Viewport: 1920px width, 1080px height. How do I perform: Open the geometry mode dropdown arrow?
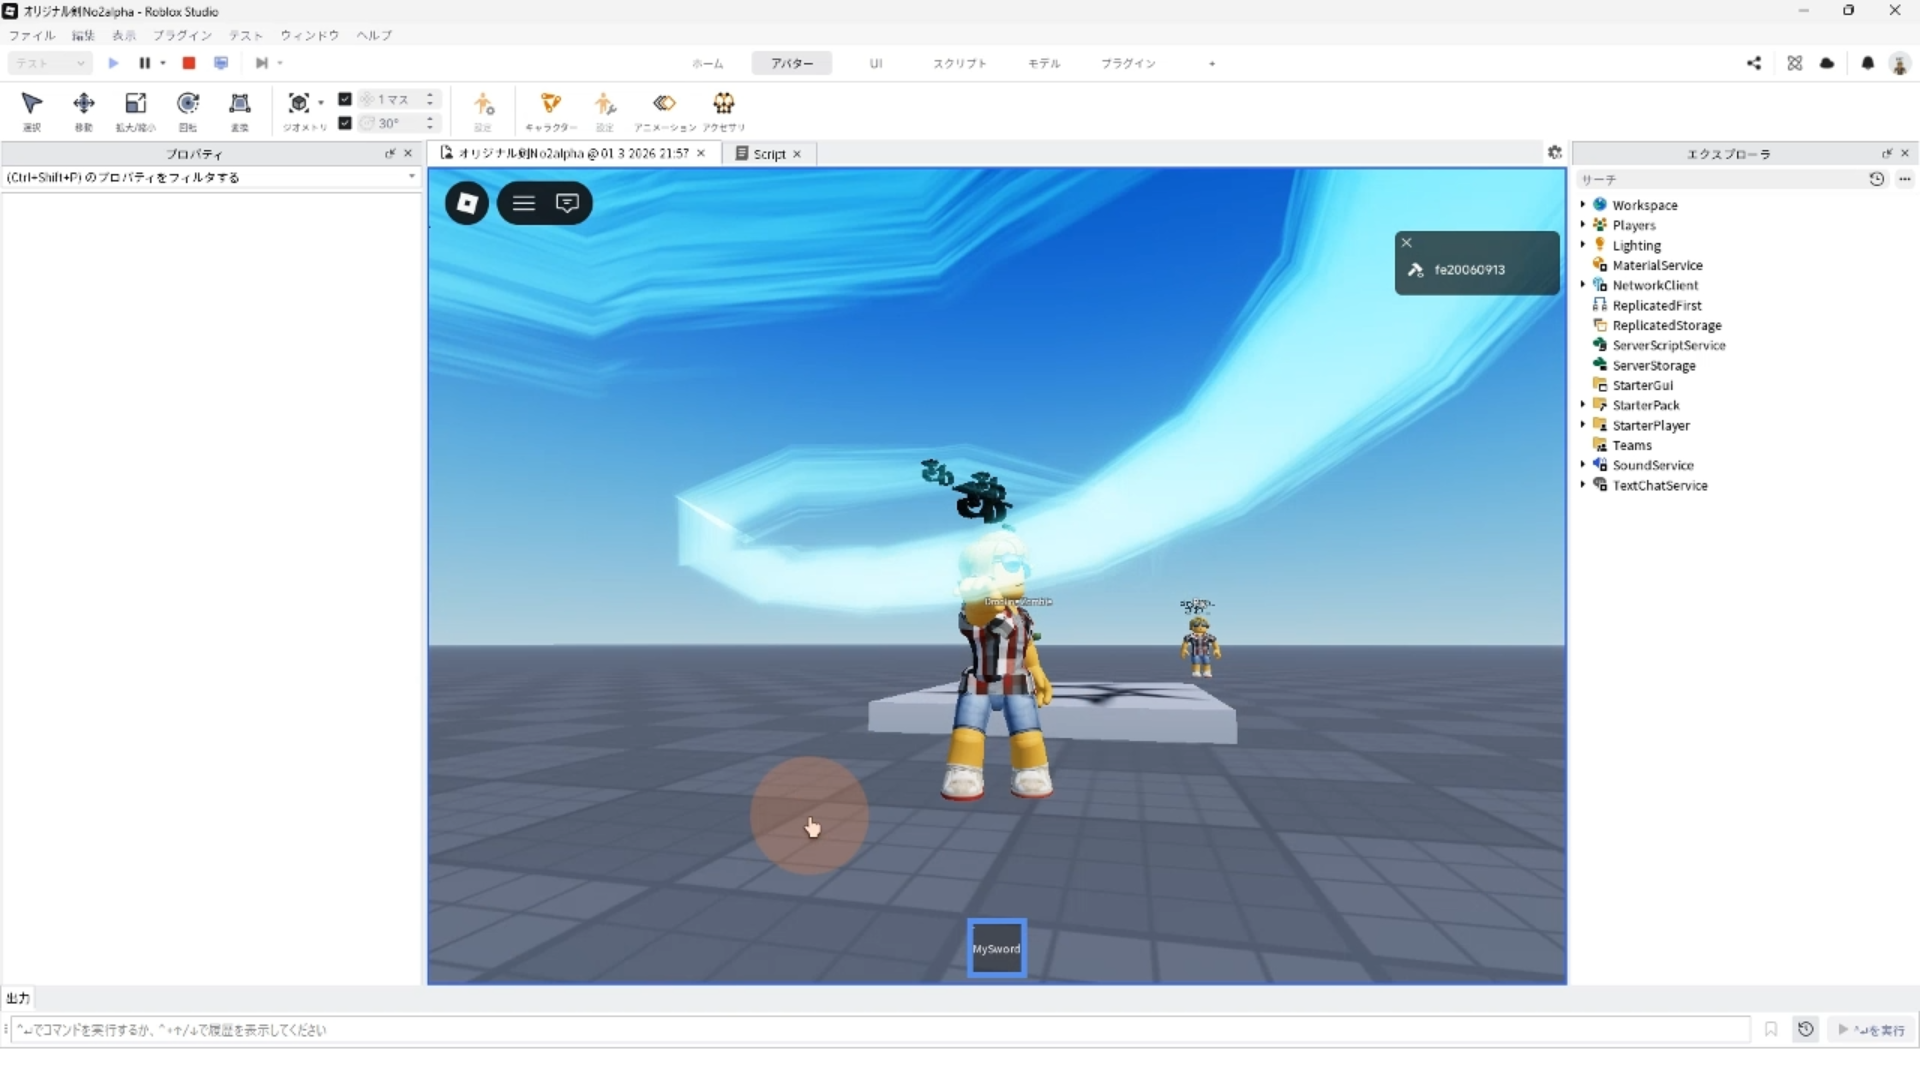click(x=321, y=102)
